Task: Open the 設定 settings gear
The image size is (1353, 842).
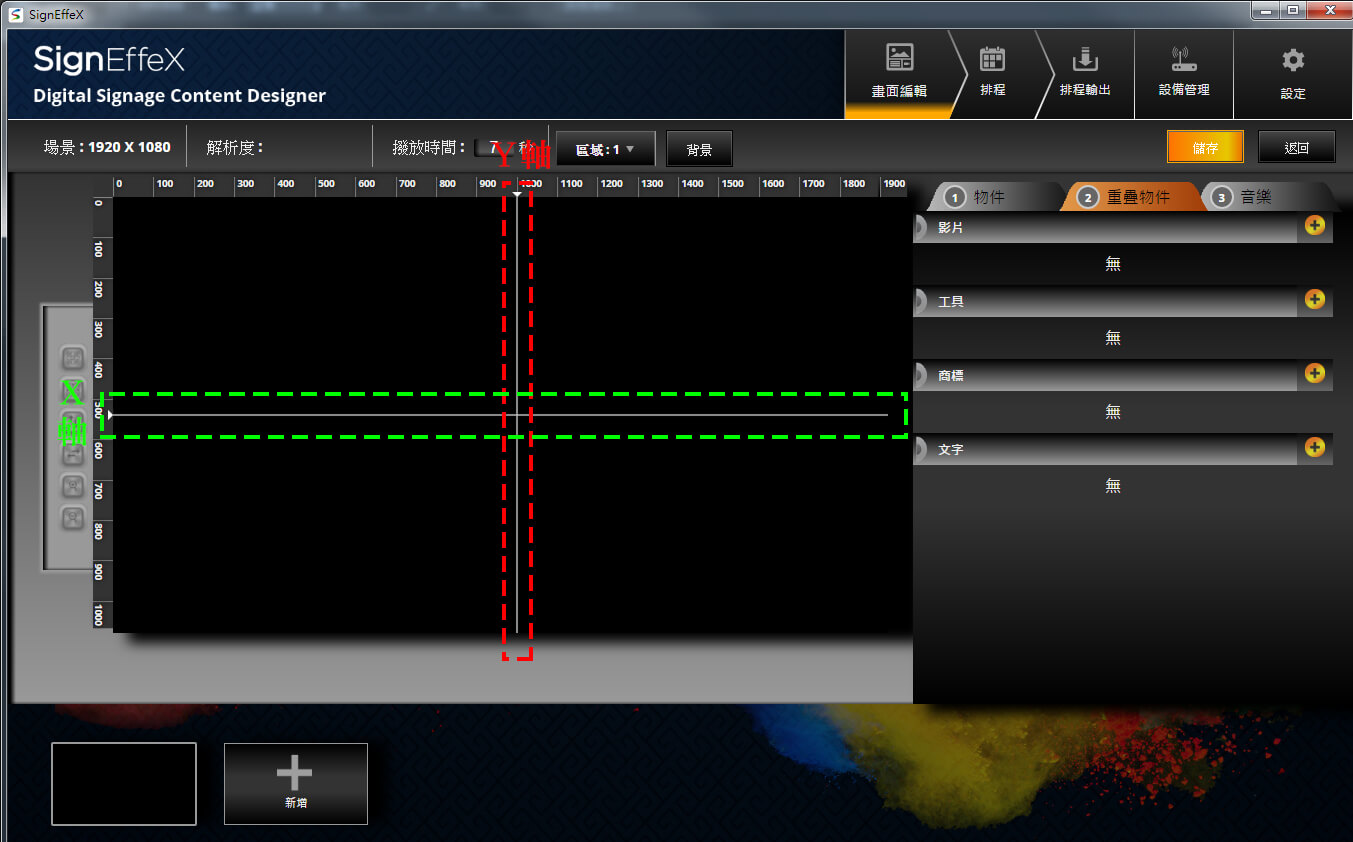Action: [x=1293, y=72]
